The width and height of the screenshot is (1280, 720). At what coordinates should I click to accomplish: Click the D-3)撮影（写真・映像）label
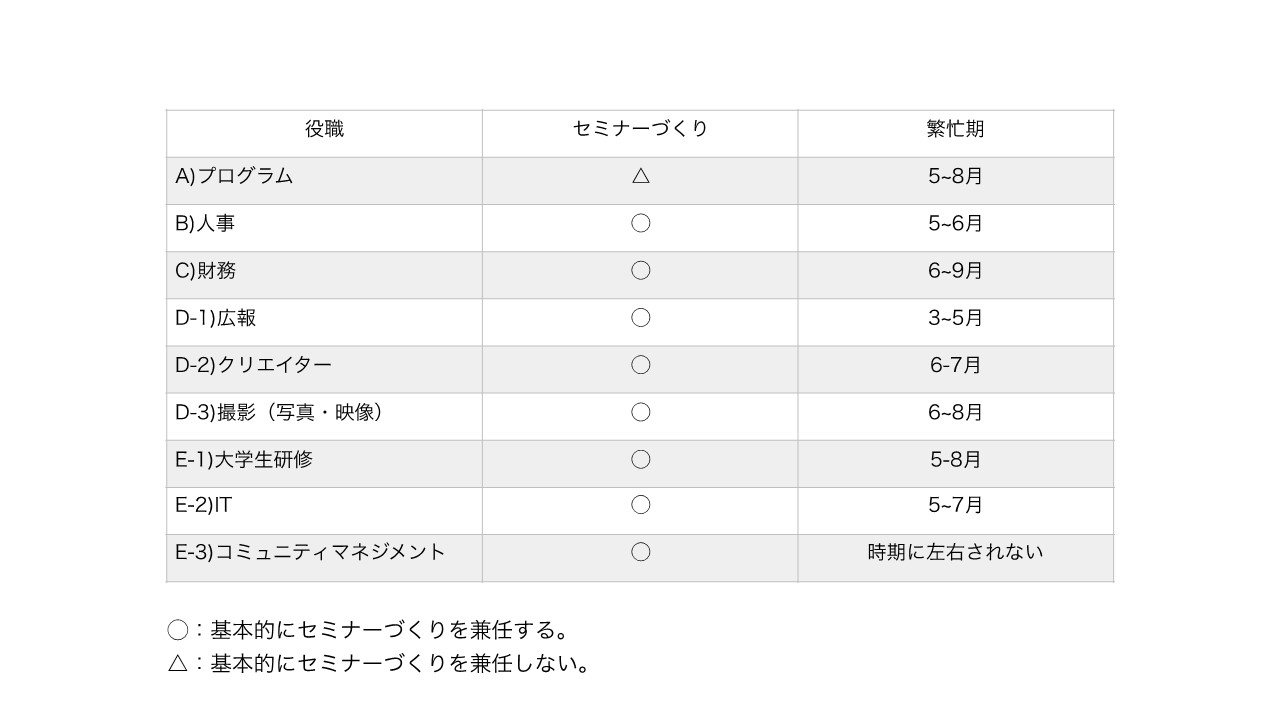(280, 412)
